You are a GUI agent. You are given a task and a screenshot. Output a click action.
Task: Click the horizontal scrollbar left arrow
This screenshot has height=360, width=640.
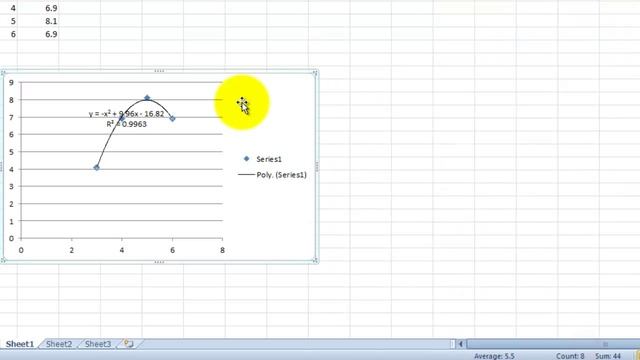click(461, 344)
